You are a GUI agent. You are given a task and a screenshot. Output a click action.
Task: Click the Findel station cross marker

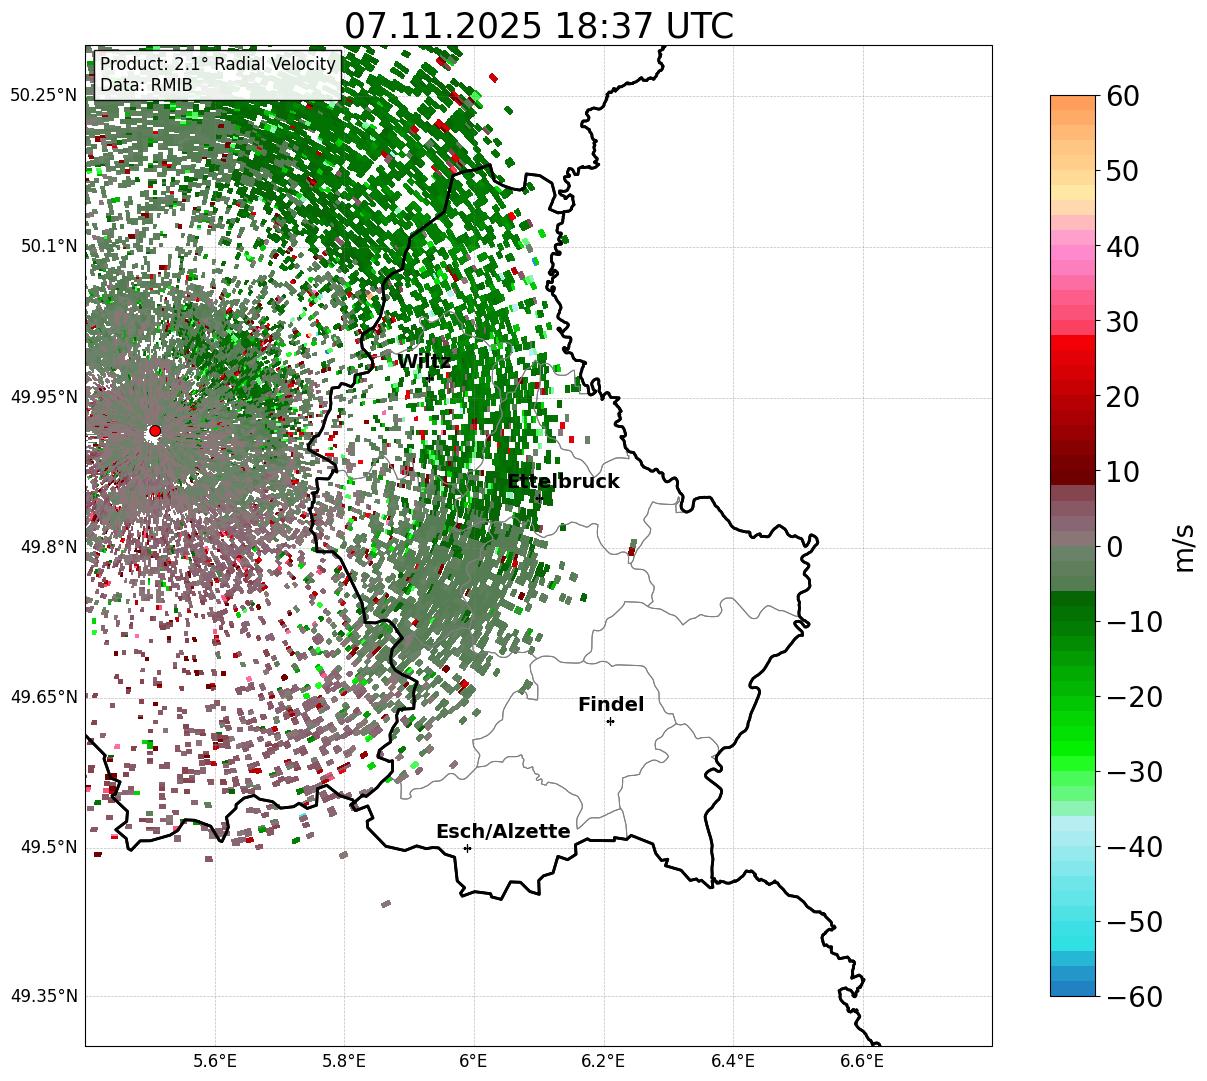pyautogui.click(x=610, y=721)
